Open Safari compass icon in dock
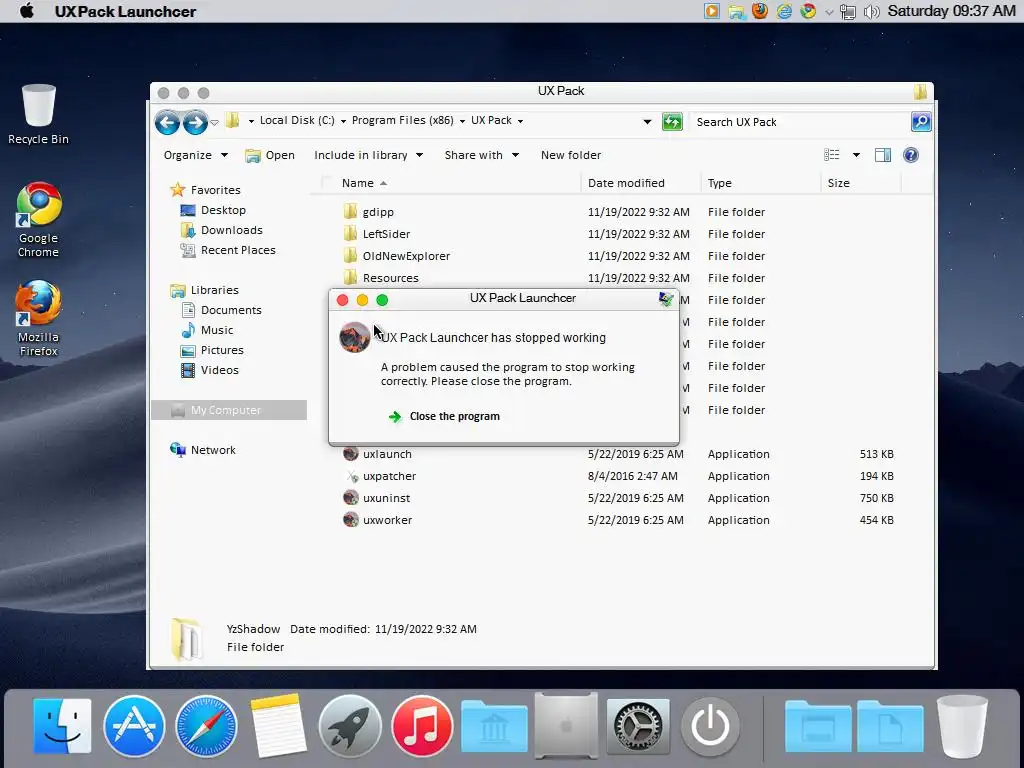The height and width of the screenshot is (768, 1024). 206,726
